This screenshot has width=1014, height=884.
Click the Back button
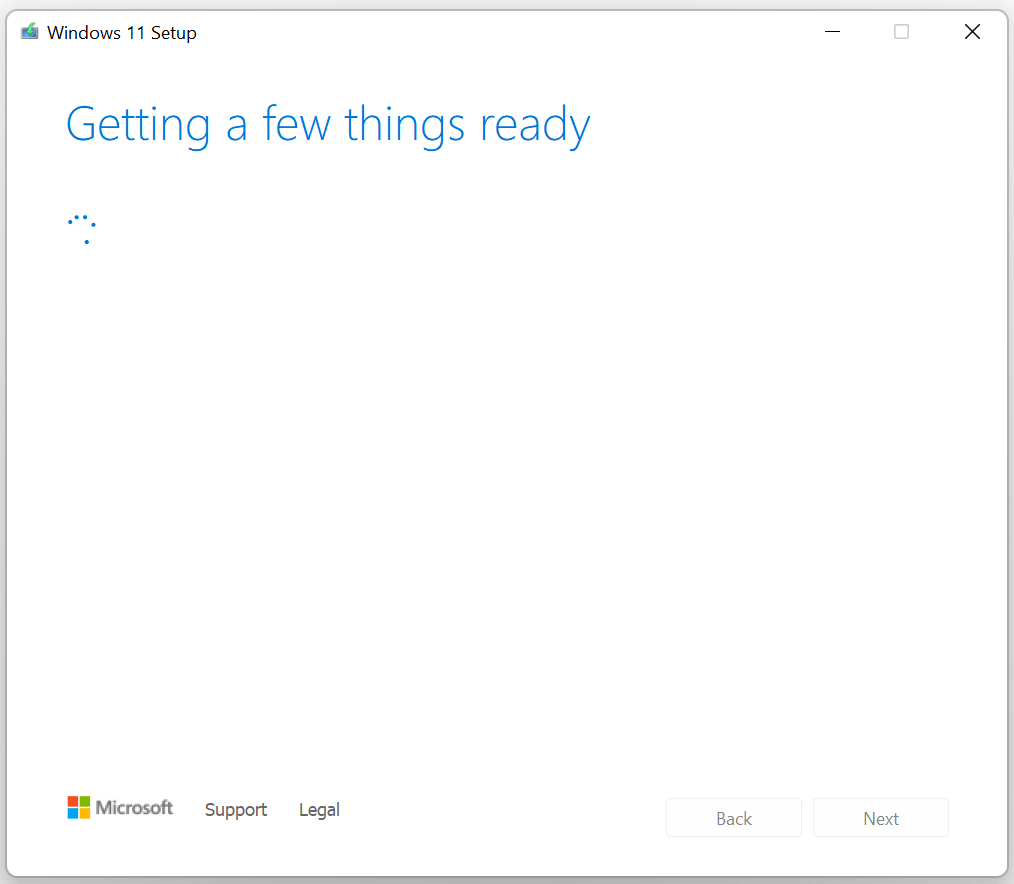(x=734, y=818)
